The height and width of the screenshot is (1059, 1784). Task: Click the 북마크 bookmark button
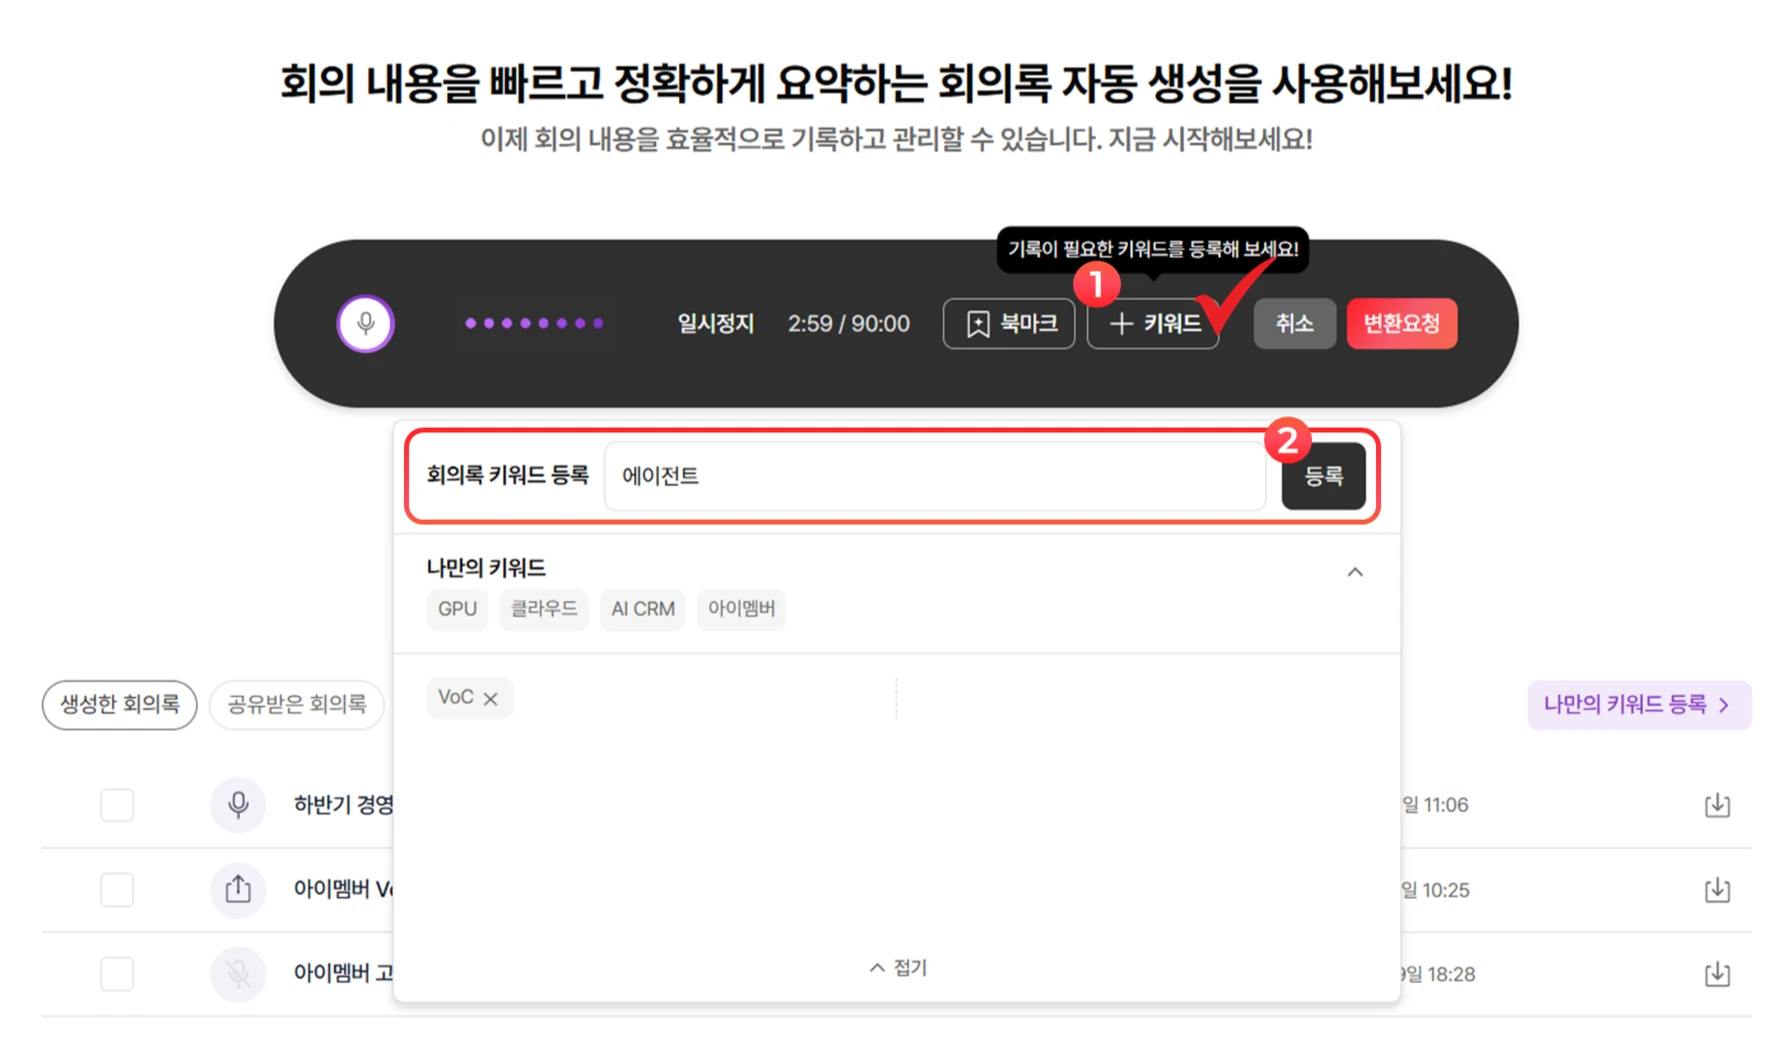1008,323
